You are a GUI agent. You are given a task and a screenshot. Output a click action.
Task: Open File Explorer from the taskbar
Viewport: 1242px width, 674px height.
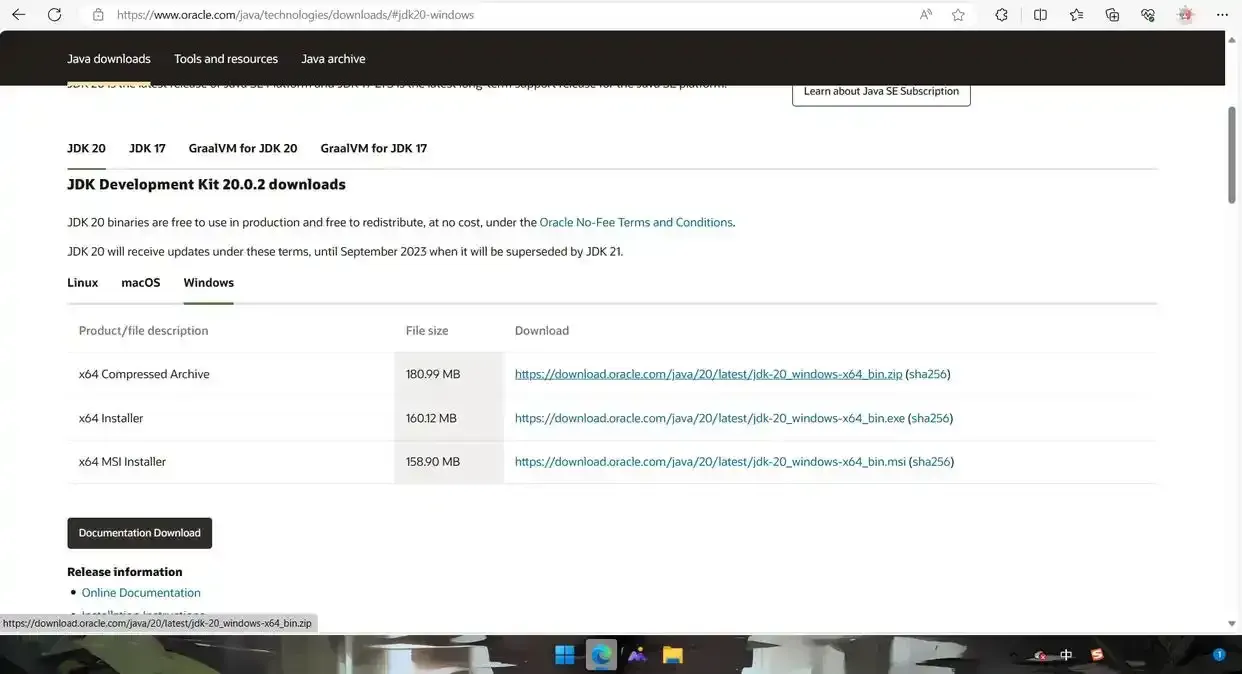coord(672,655)
